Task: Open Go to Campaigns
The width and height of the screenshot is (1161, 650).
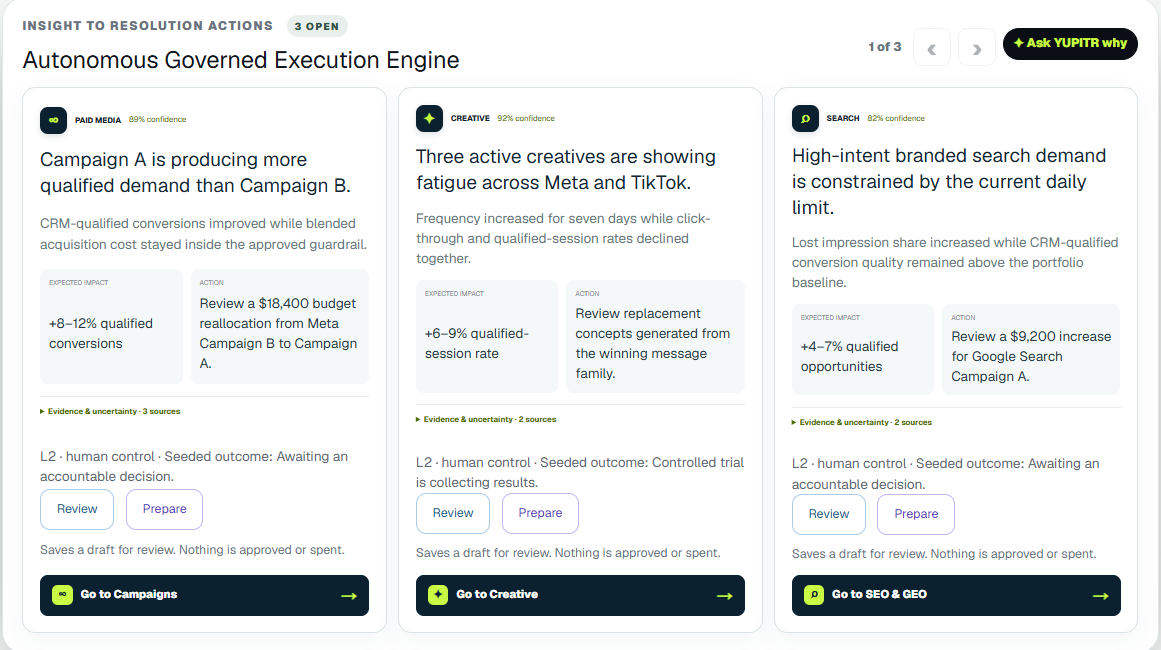Action: (204, 595)
